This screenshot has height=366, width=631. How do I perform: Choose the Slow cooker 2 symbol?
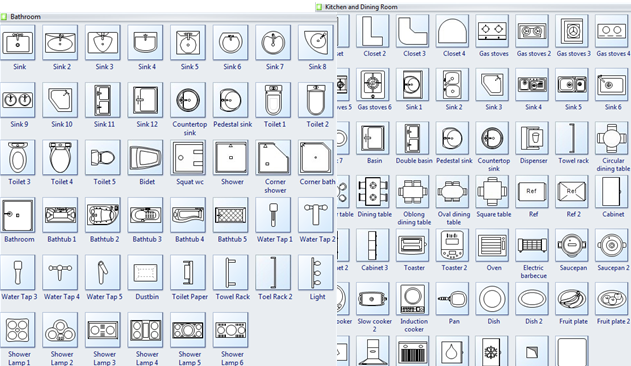pos(373,299)
